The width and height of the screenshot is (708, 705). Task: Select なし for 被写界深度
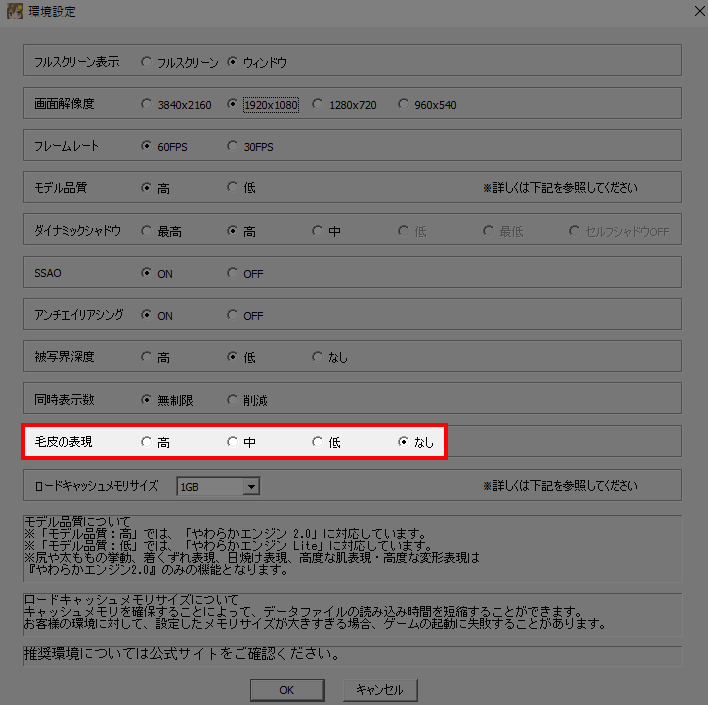318,357
